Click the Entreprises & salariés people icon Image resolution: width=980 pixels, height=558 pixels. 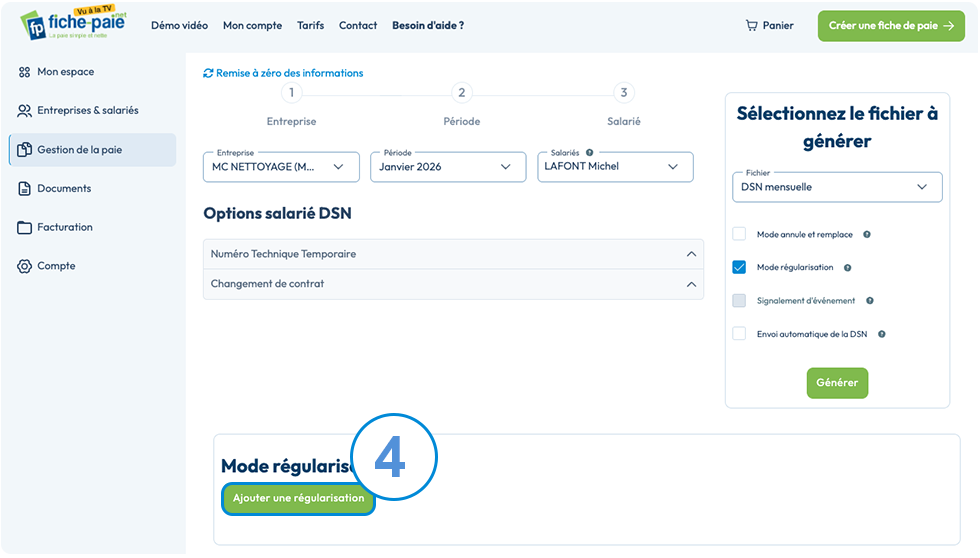pyautogui.click(x=24, y=111)
